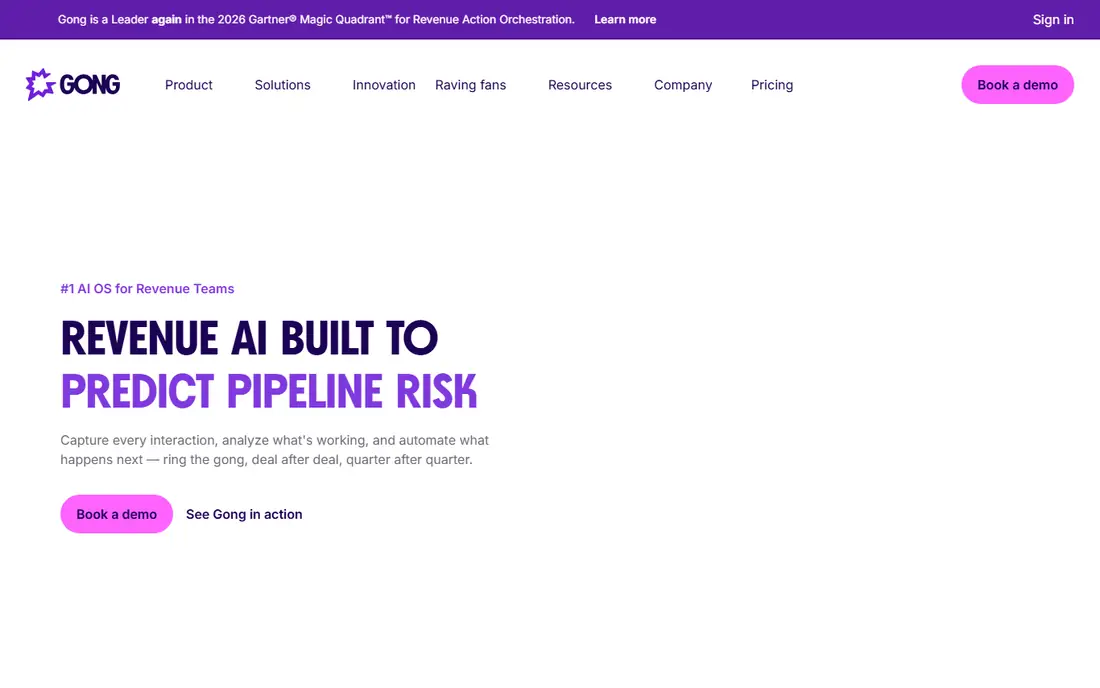Image resolution: width=1100 pixels, height=688 pixels.
Task: Follow the Learn more banner link
Action: click(x=625, y=20)
